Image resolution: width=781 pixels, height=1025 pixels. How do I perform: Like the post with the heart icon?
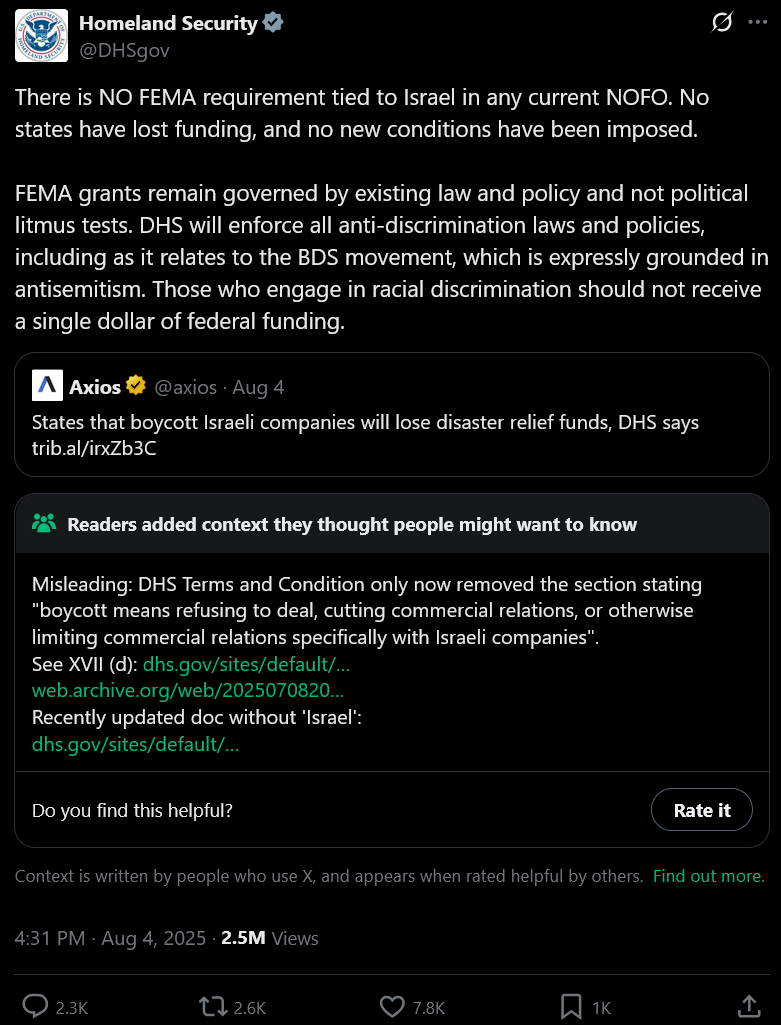coord(392,1007)
